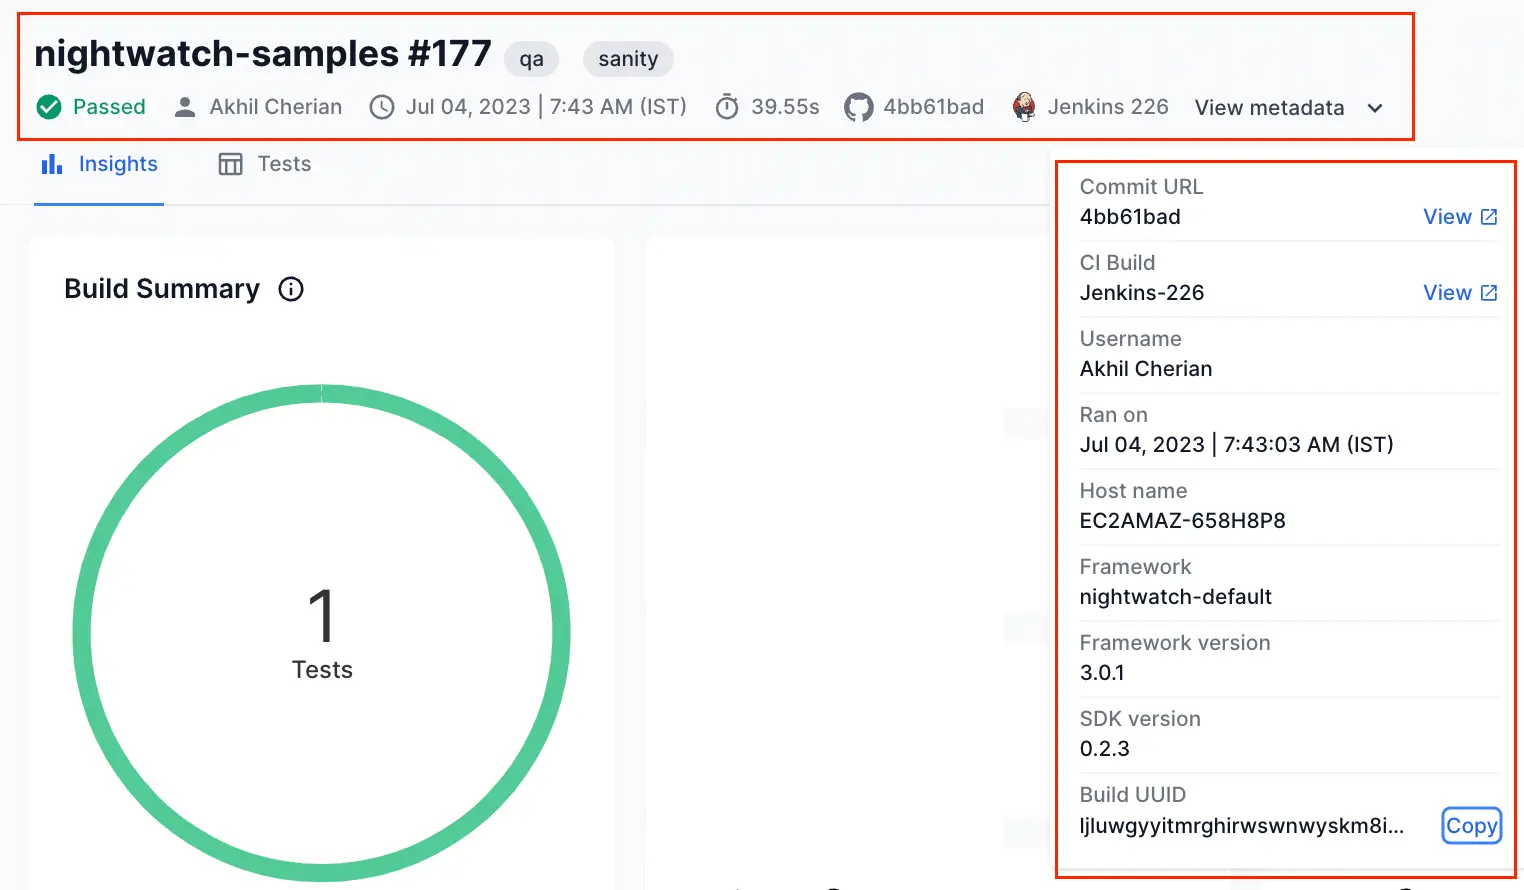
Task: Click the GitHub icon beside 4bb61bad
Action: pos(858,107)
